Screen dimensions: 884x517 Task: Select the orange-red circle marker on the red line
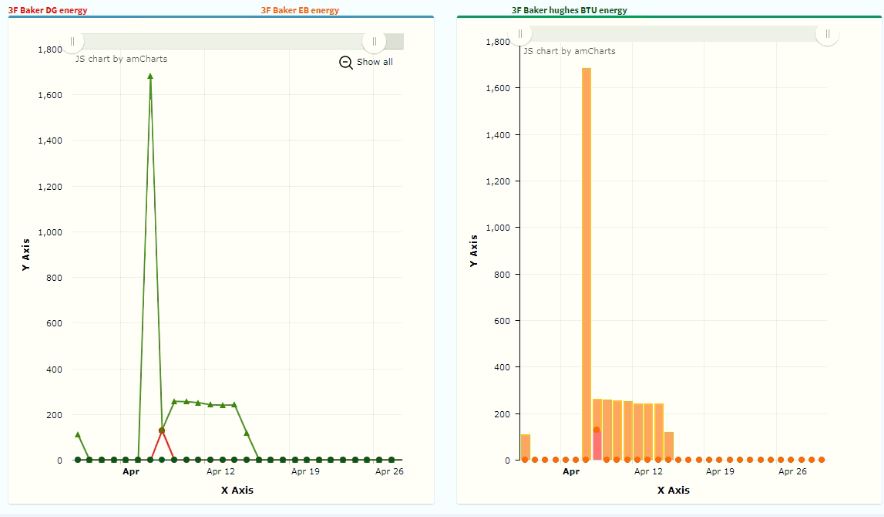[161, 431]
